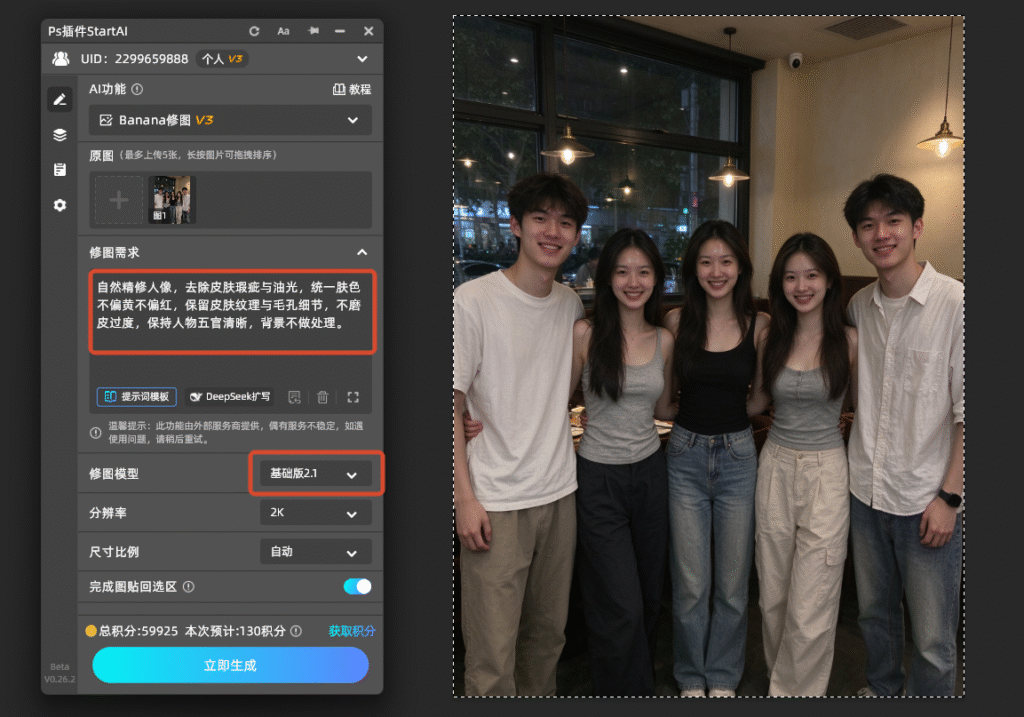Click the fullscreen expand prompt icon

tap(353, 397)
